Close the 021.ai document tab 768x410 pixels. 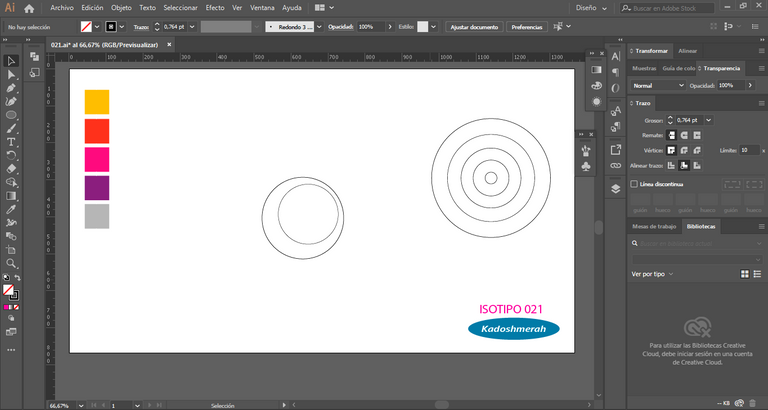click(x=169, y=45)
